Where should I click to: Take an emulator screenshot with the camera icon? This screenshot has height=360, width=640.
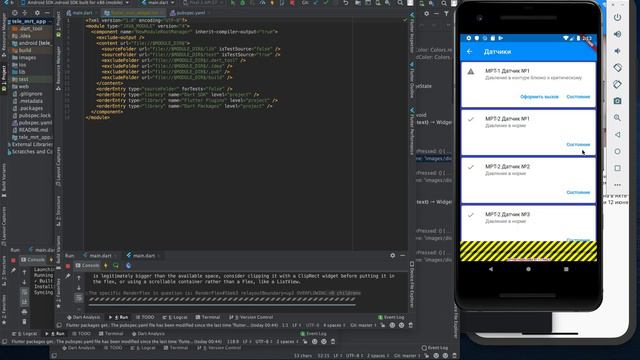[x=617, y=101]
